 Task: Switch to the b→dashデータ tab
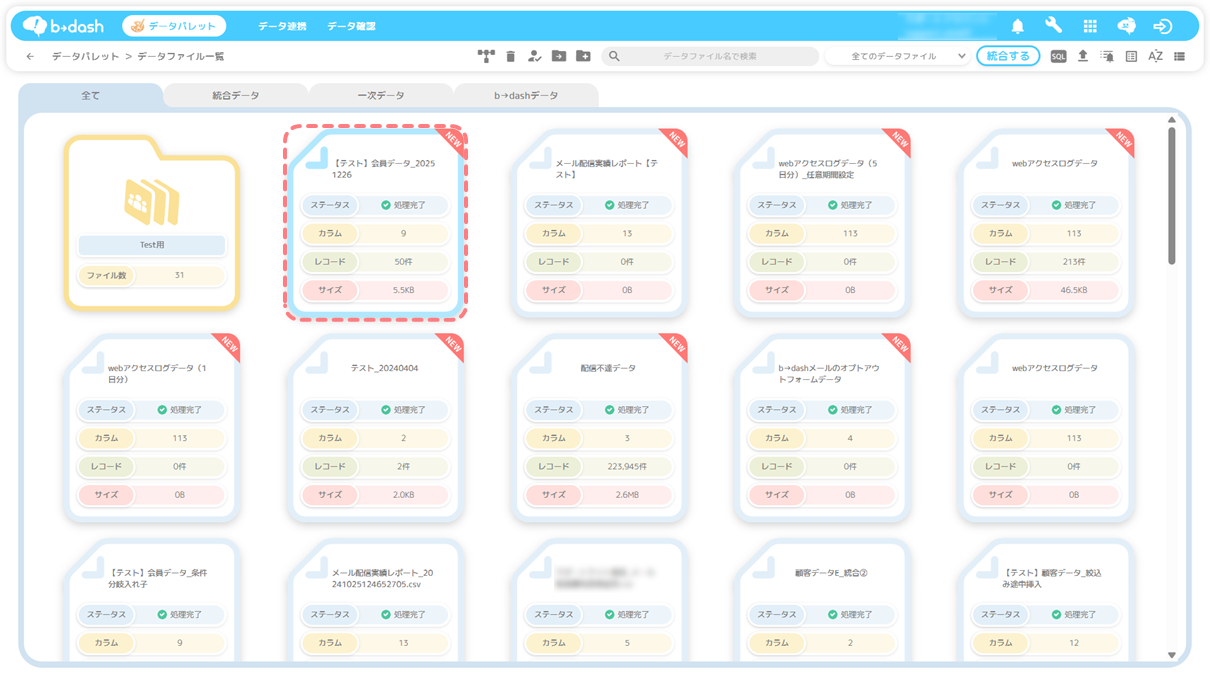[526, 96]
